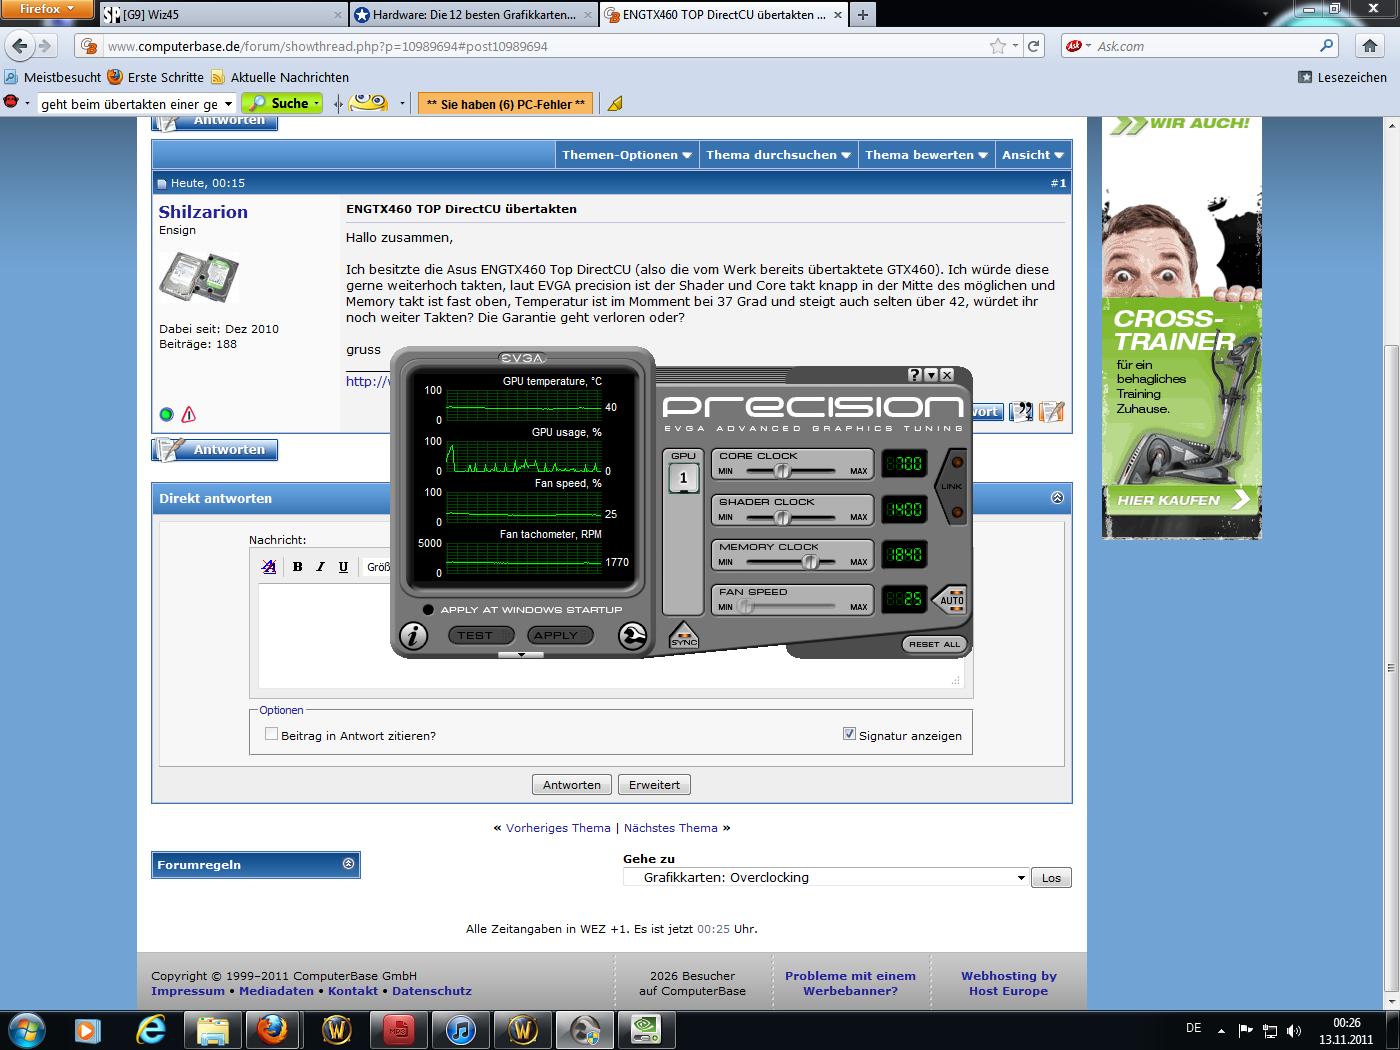Click Precision minimize arrow icon
Image resolution: width=1400 pixels, height=1050 pixels.
point(931,375)
